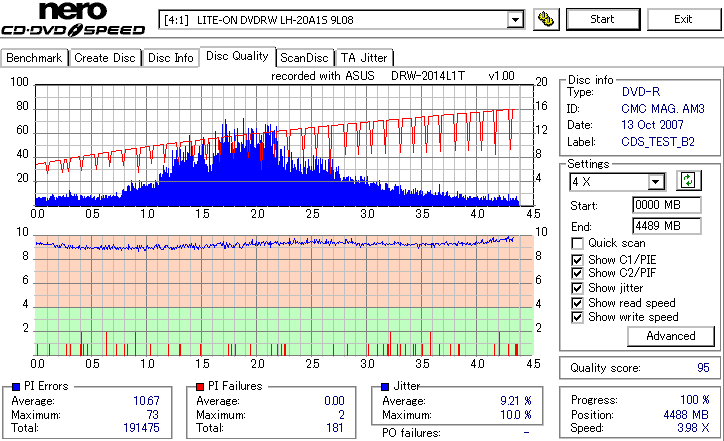
Task: Uncheck the Show jitter option
Action: click(x=577, y=288)
